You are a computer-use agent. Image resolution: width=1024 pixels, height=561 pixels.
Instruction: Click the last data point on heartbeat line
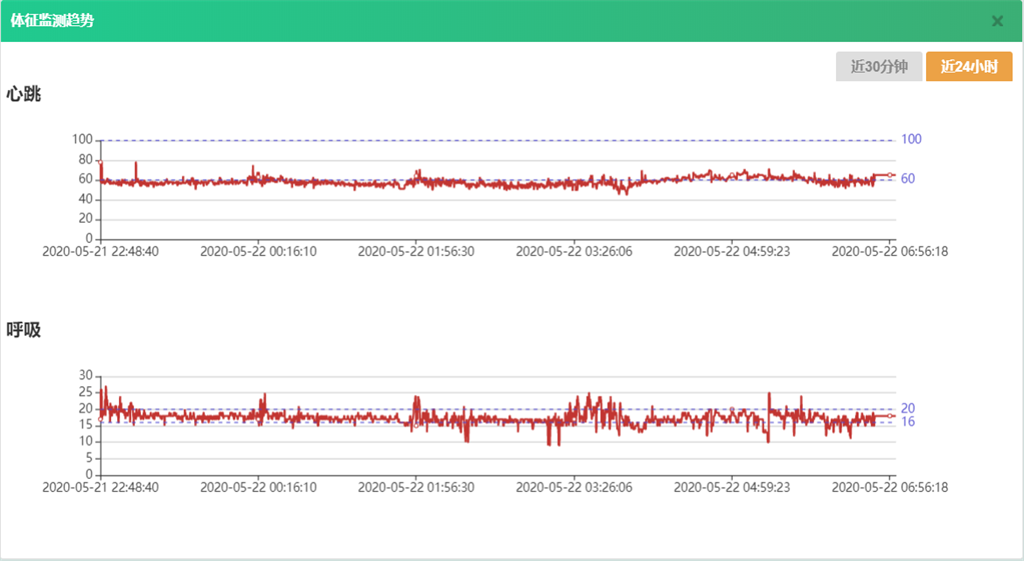pyautogui.click(x=891, y=175)
